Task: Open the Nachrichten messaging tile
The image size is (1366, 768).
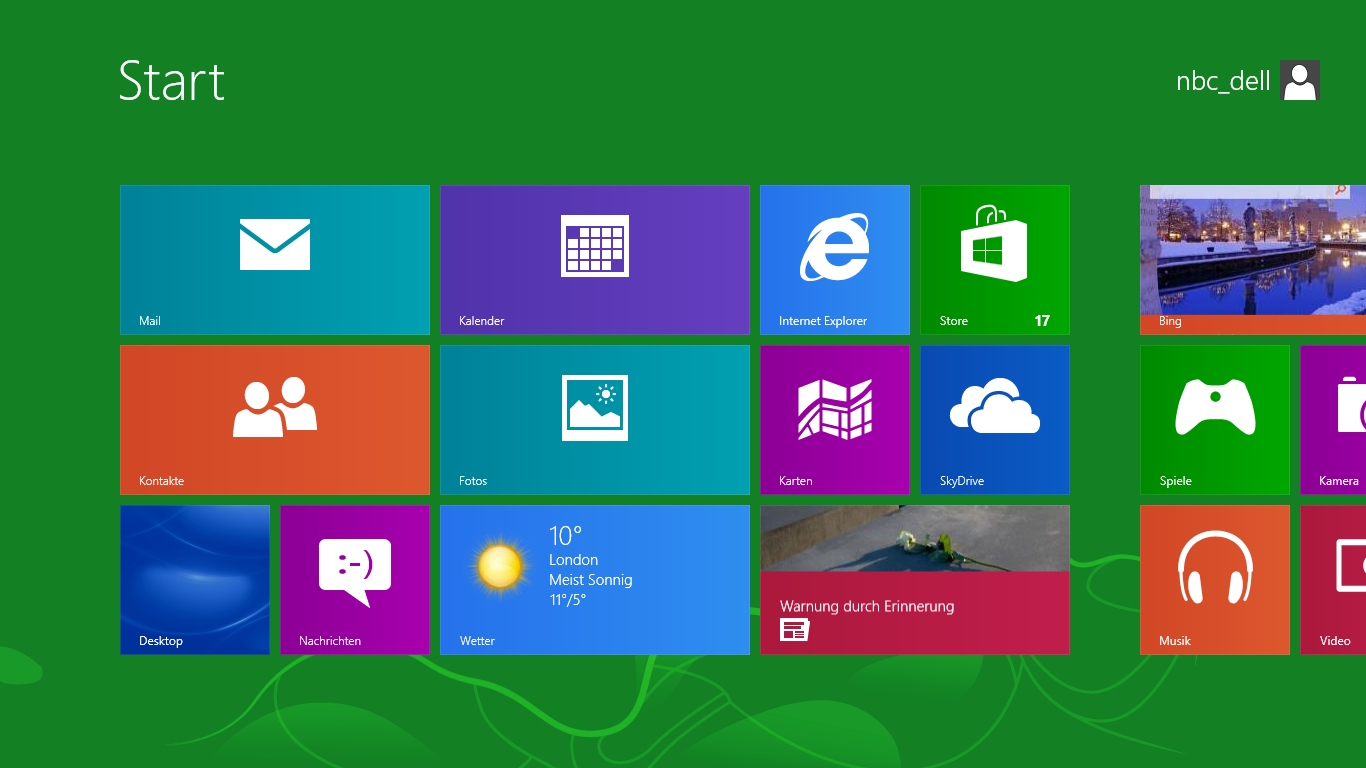Action: point(355,580)
